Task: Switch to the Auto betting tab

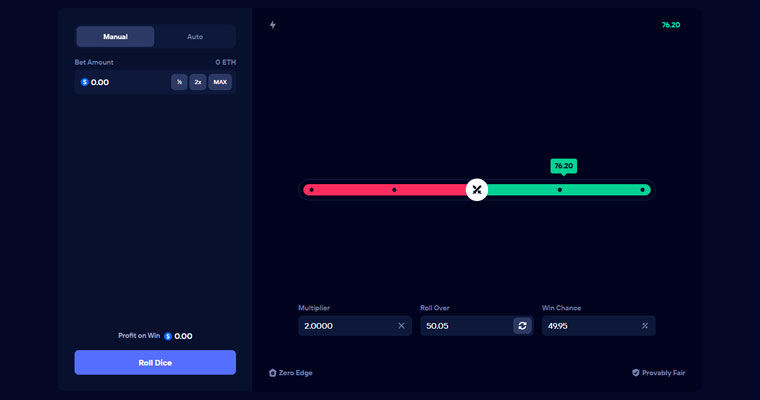Action: pyautogui.click(x=195, y=36)
